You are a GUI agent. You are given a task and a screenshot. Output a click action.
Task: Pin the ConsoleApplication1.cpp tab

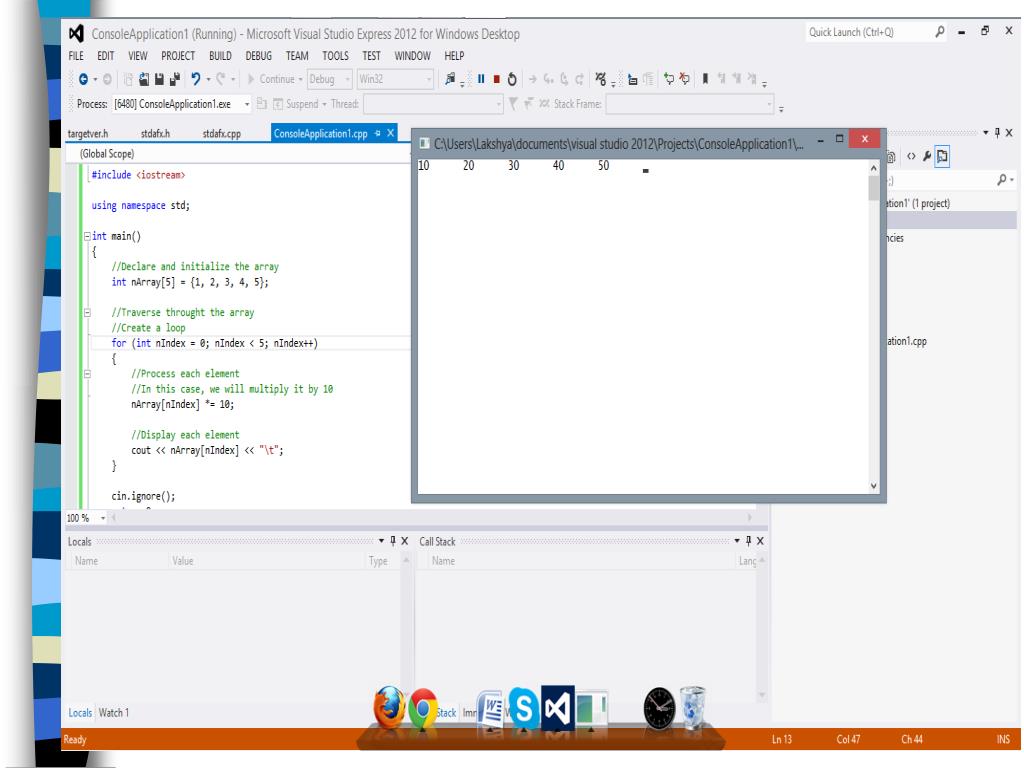coord(377,133)
